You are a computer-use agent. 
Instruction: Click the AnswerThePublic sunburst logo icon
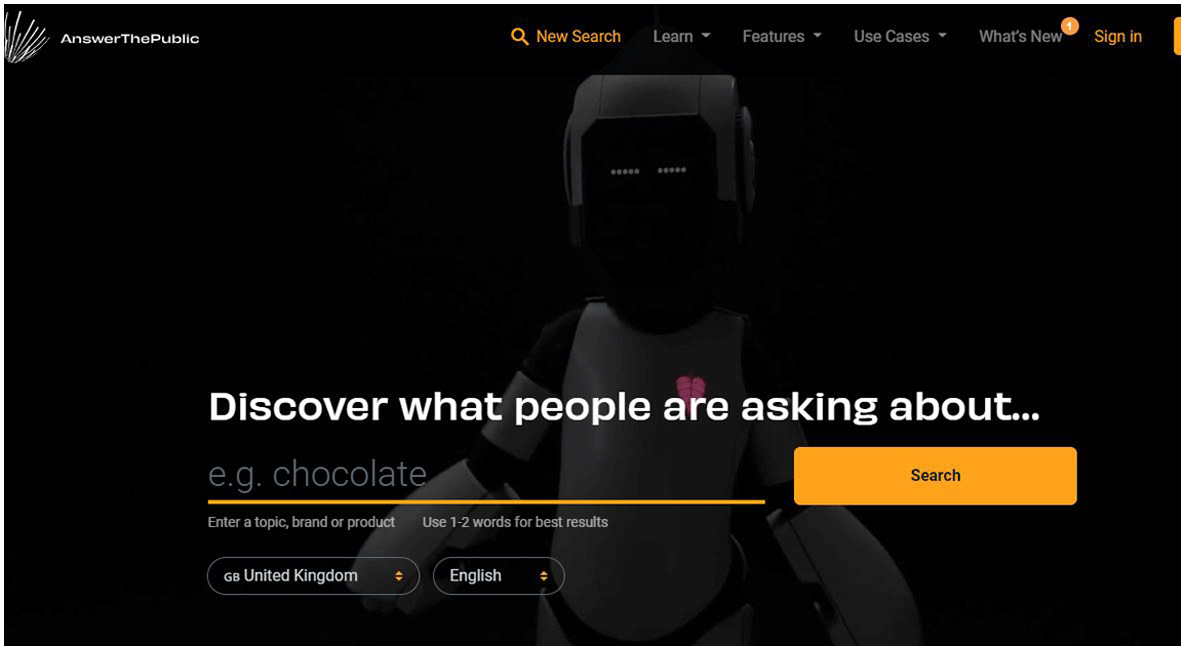pos(26,36)
